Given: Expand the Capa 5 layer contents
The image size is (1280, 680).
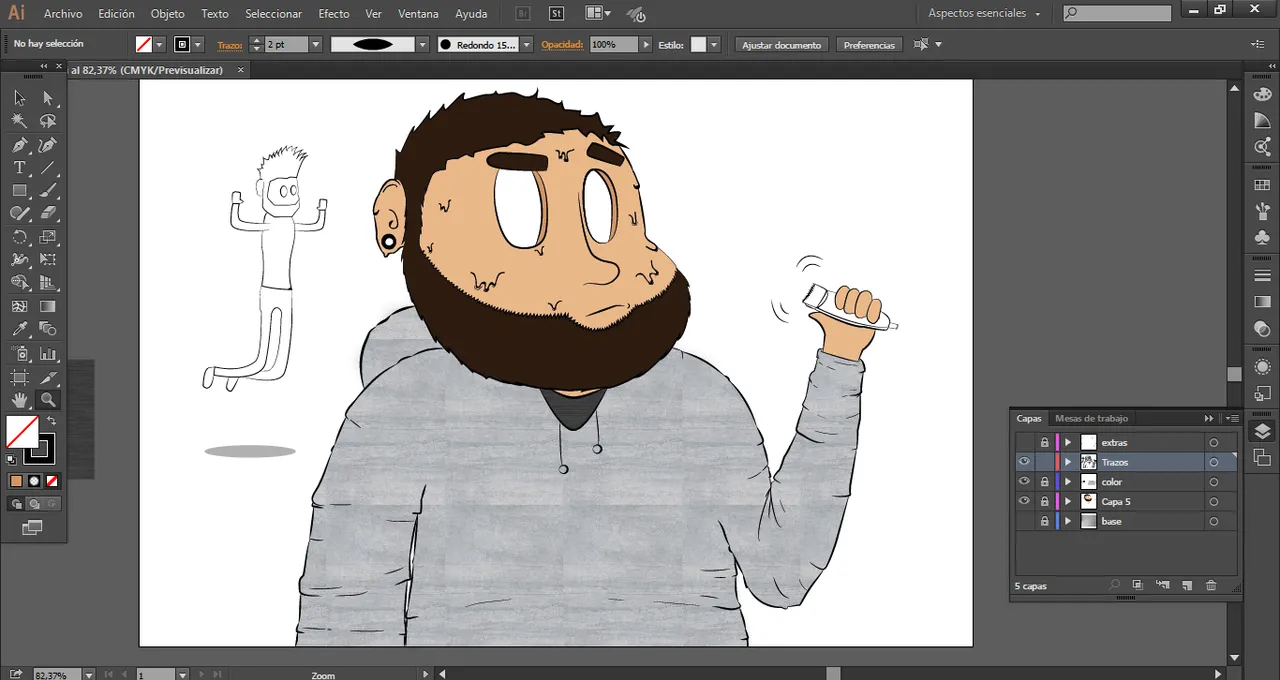Looking at the screenshot, I should click(1068, 502).
